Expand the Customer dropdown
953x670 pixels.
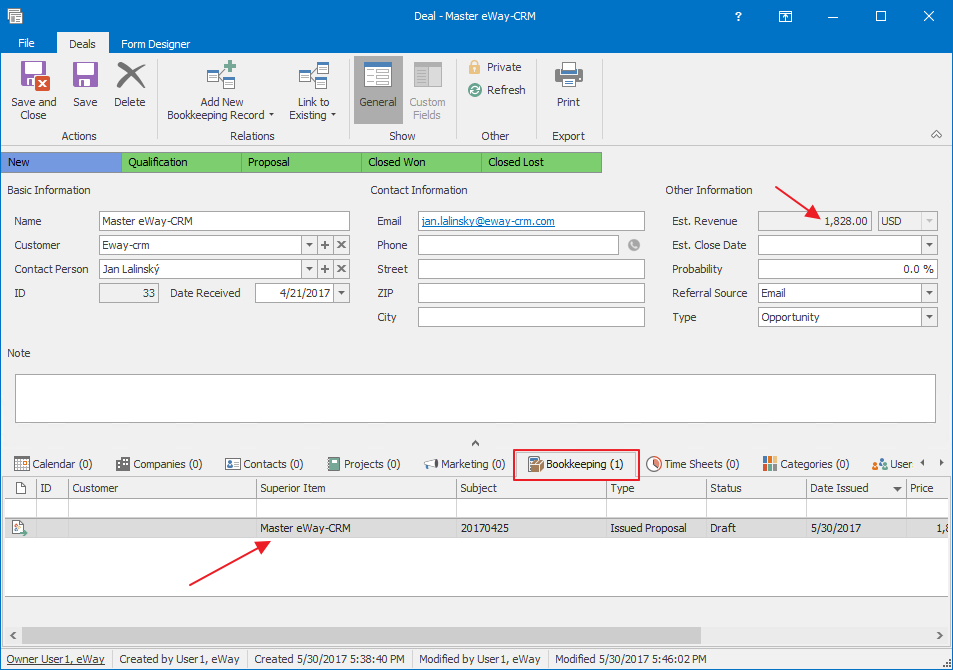tap(309, 245)
